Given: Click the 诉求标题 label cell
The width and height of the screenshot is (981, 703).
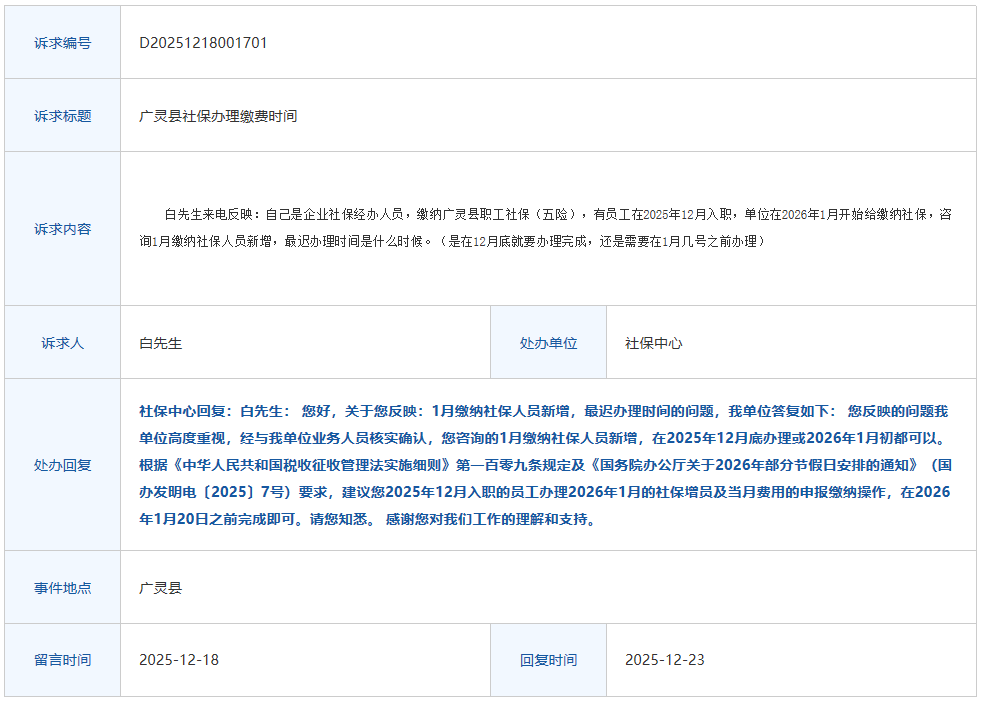Looking at the screenshot, I should [62, 116].
